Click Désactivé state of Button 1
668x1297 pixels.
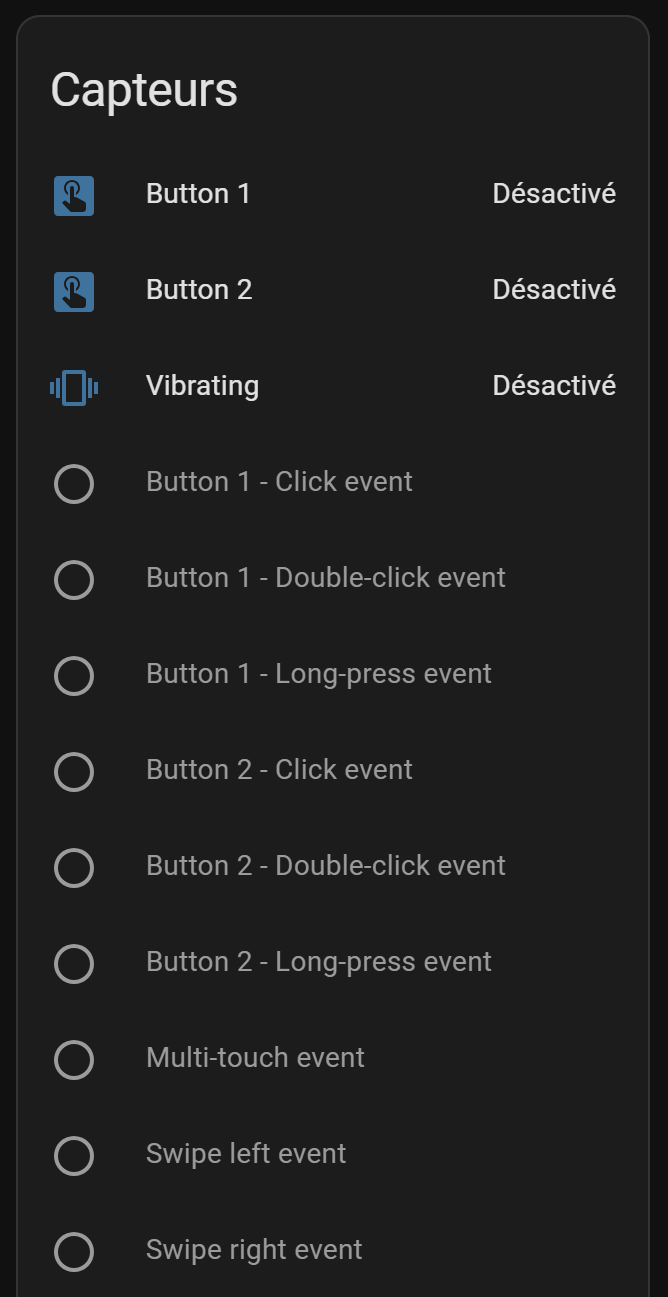(x=554, y=194)
